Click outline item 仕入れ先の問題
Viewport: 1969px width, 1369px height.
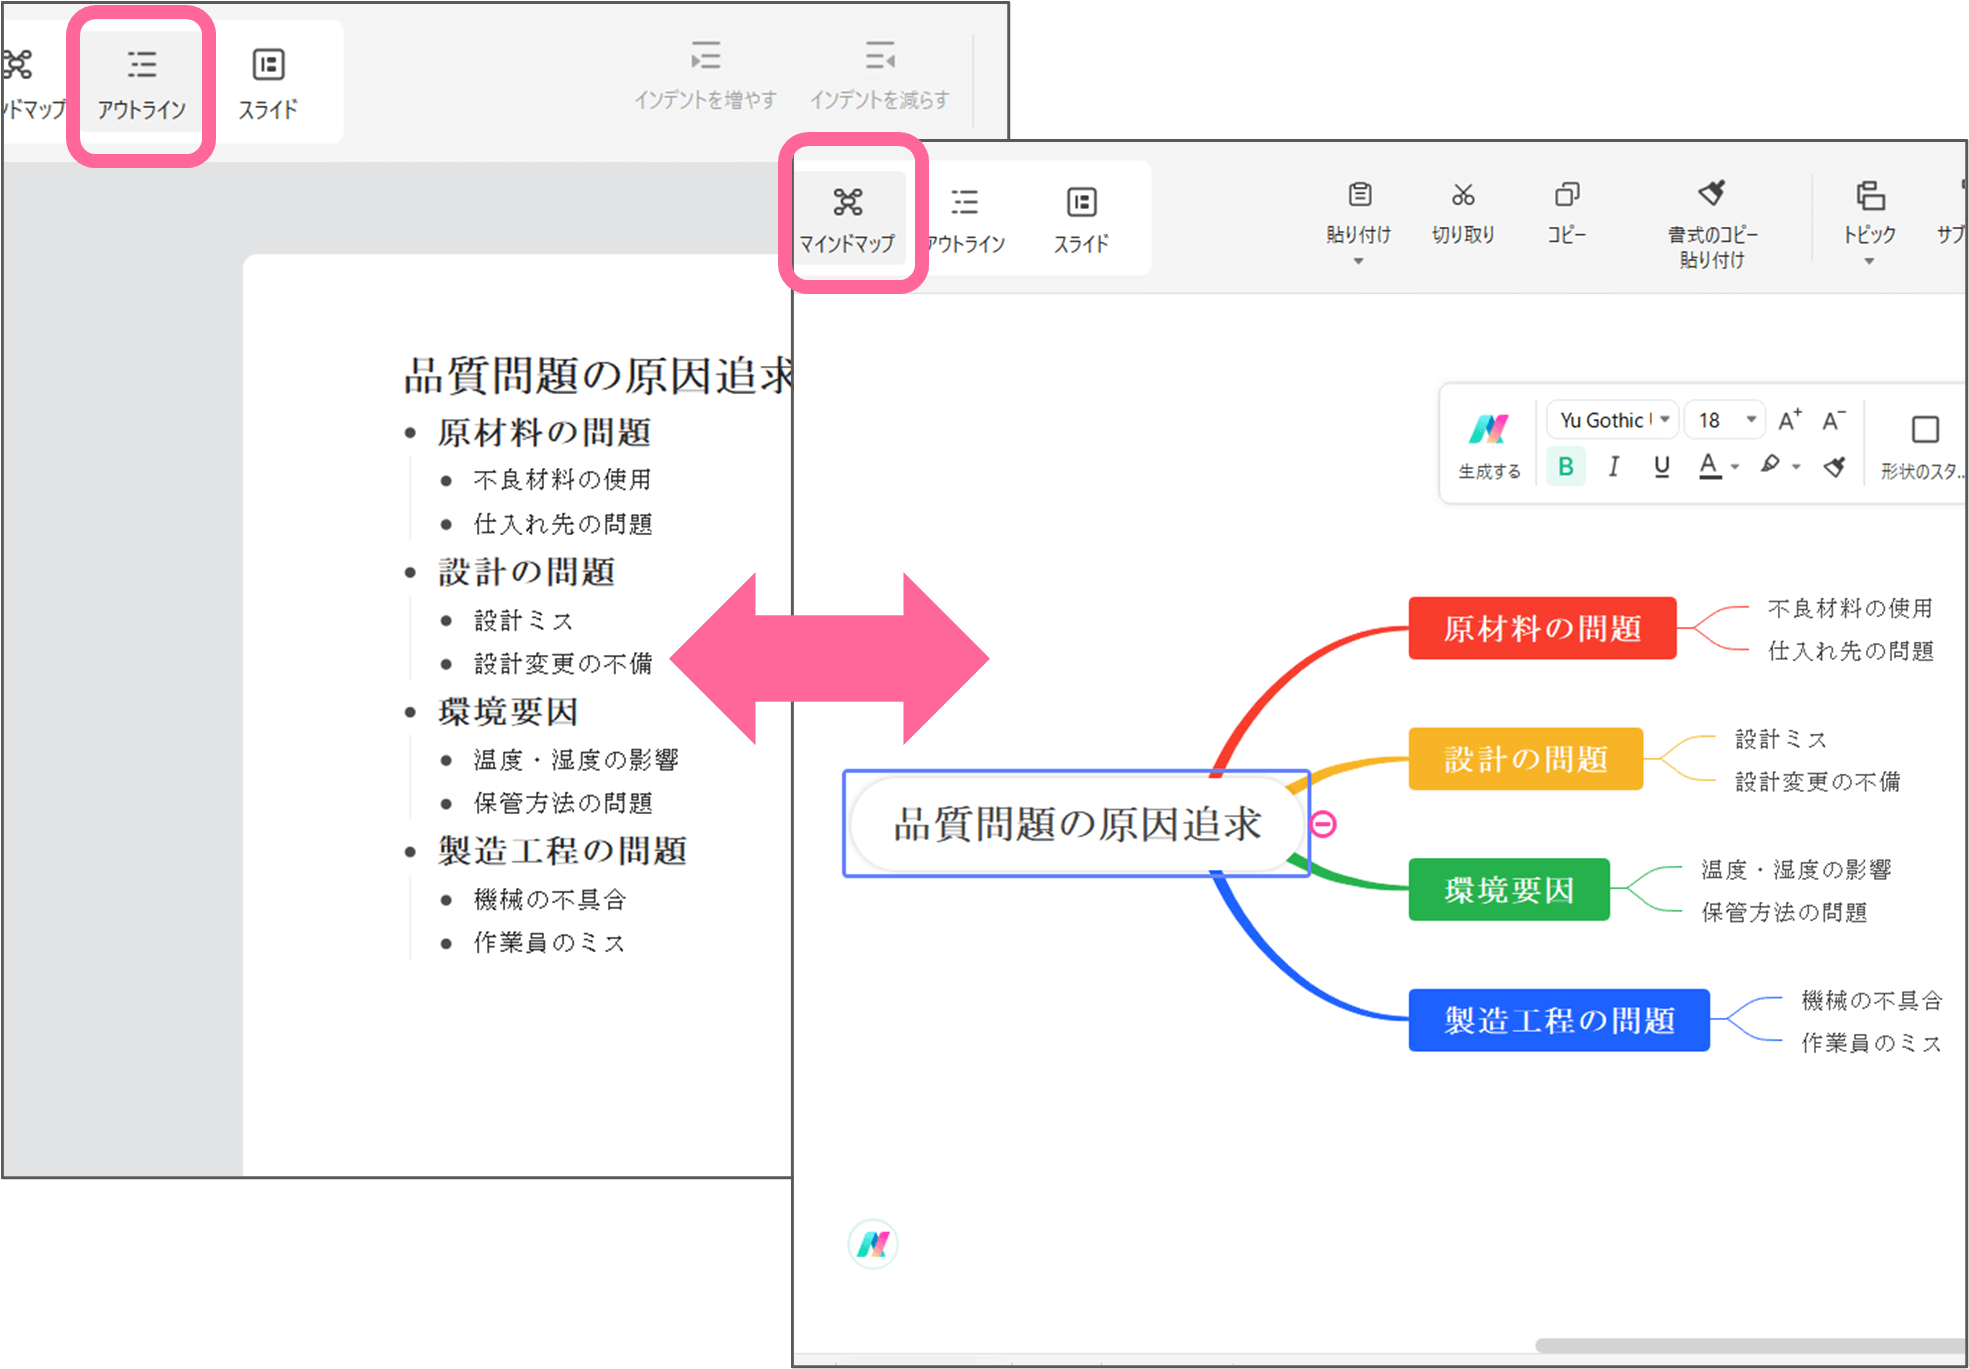[562, 524]
